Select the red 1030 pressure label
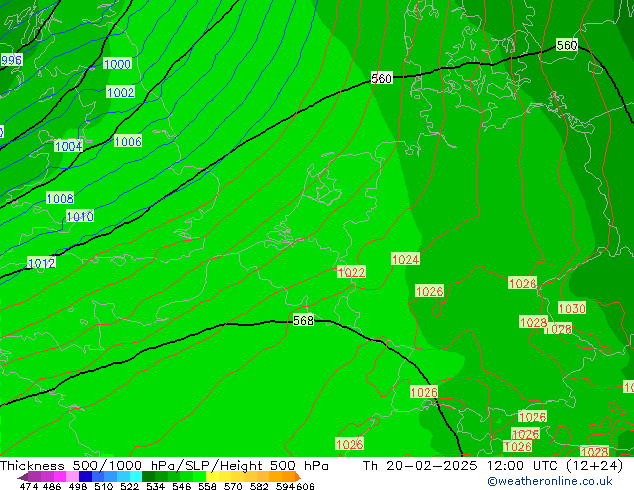The width and height of the screenshot is (634, 490). pos(572,308)
